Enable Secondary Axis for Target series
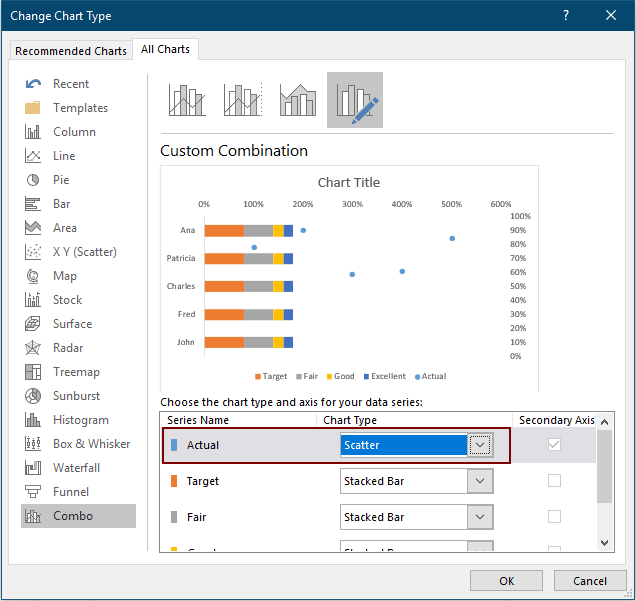636x601 pixels. [x=554, y=481]
